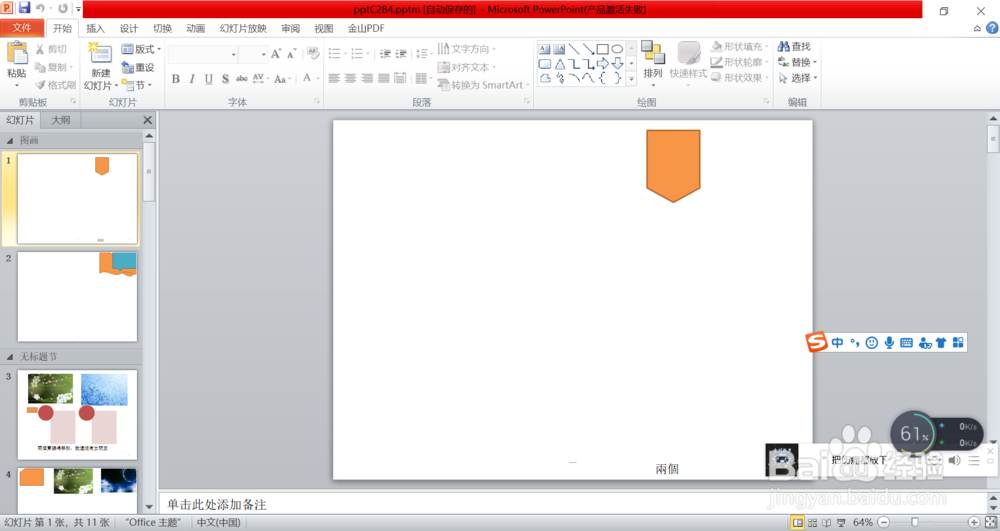Click the Select (选择) button
This screenshot has height=531, width=1000.
coord(797,78)
